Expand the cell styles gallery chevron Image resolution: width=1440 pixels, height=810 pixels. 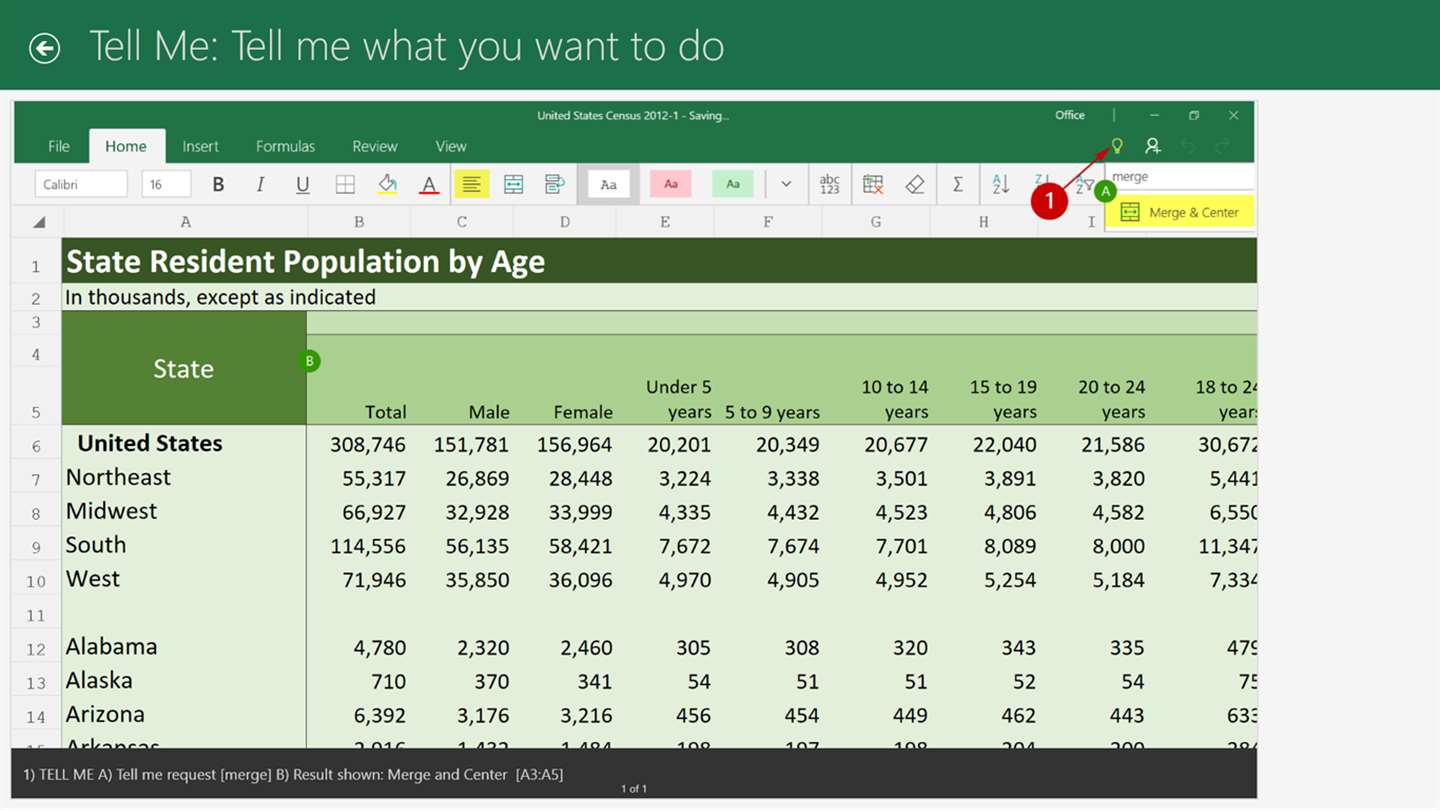point(786,184)
